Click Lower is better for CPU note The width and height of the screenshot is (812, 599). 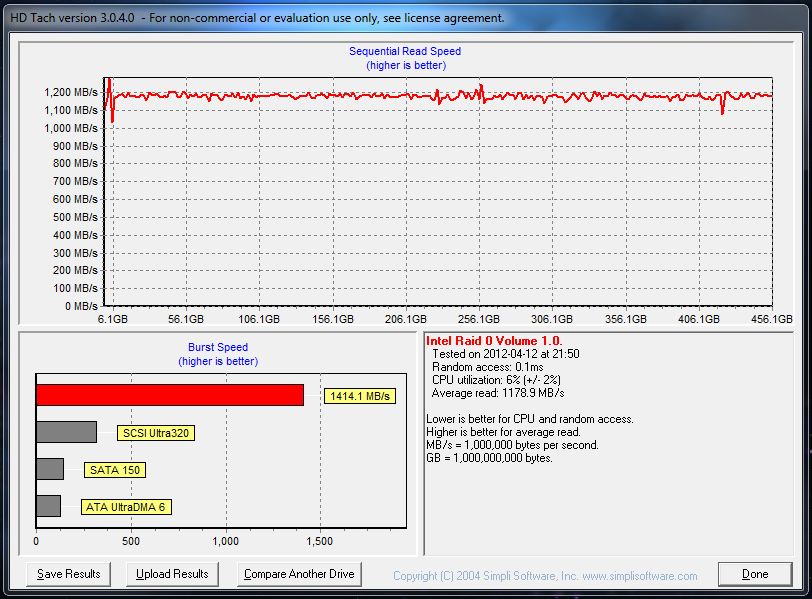pyautogui.click(x=530, y=419)
